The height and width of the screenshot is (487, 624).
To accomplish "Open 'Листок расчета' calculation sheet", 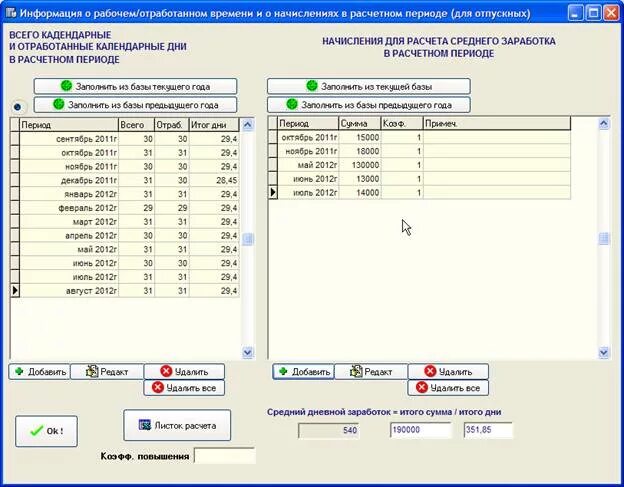I will pos(177,425).
